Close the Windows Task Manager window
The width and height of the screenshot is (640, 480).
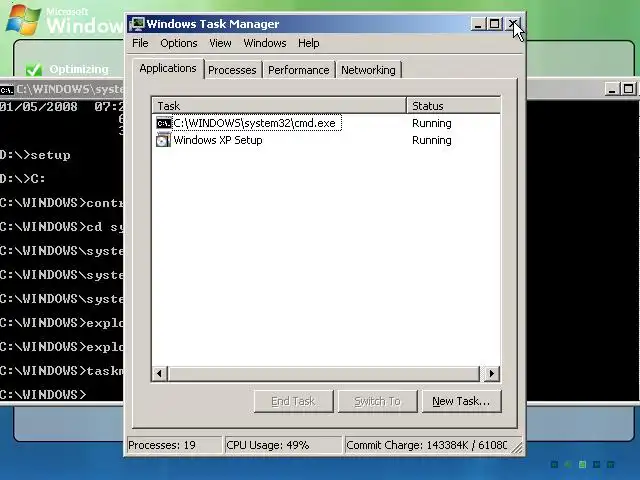(512, 24)
